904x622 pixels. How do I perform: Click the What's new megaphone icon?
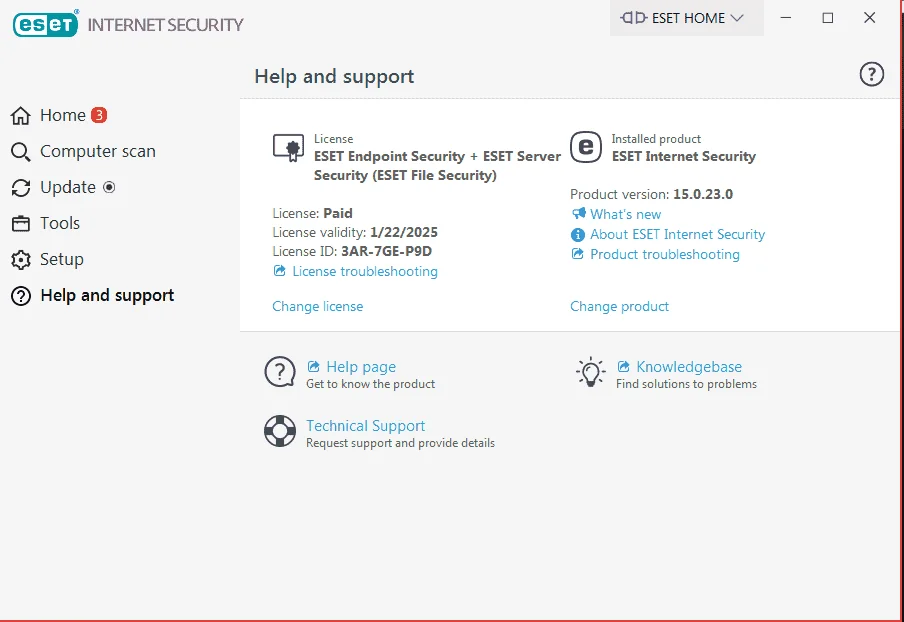pos(578,214)
